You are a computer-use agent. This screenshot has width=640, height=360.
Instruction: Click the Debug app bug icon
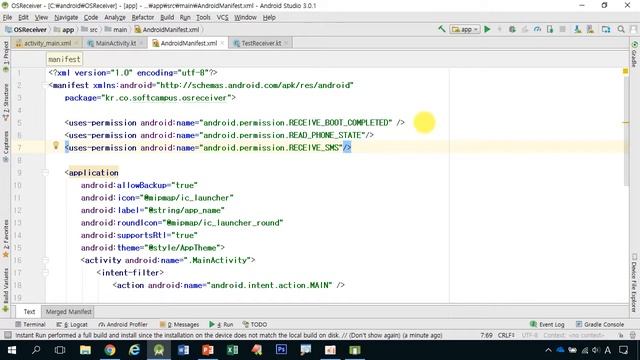512,29
